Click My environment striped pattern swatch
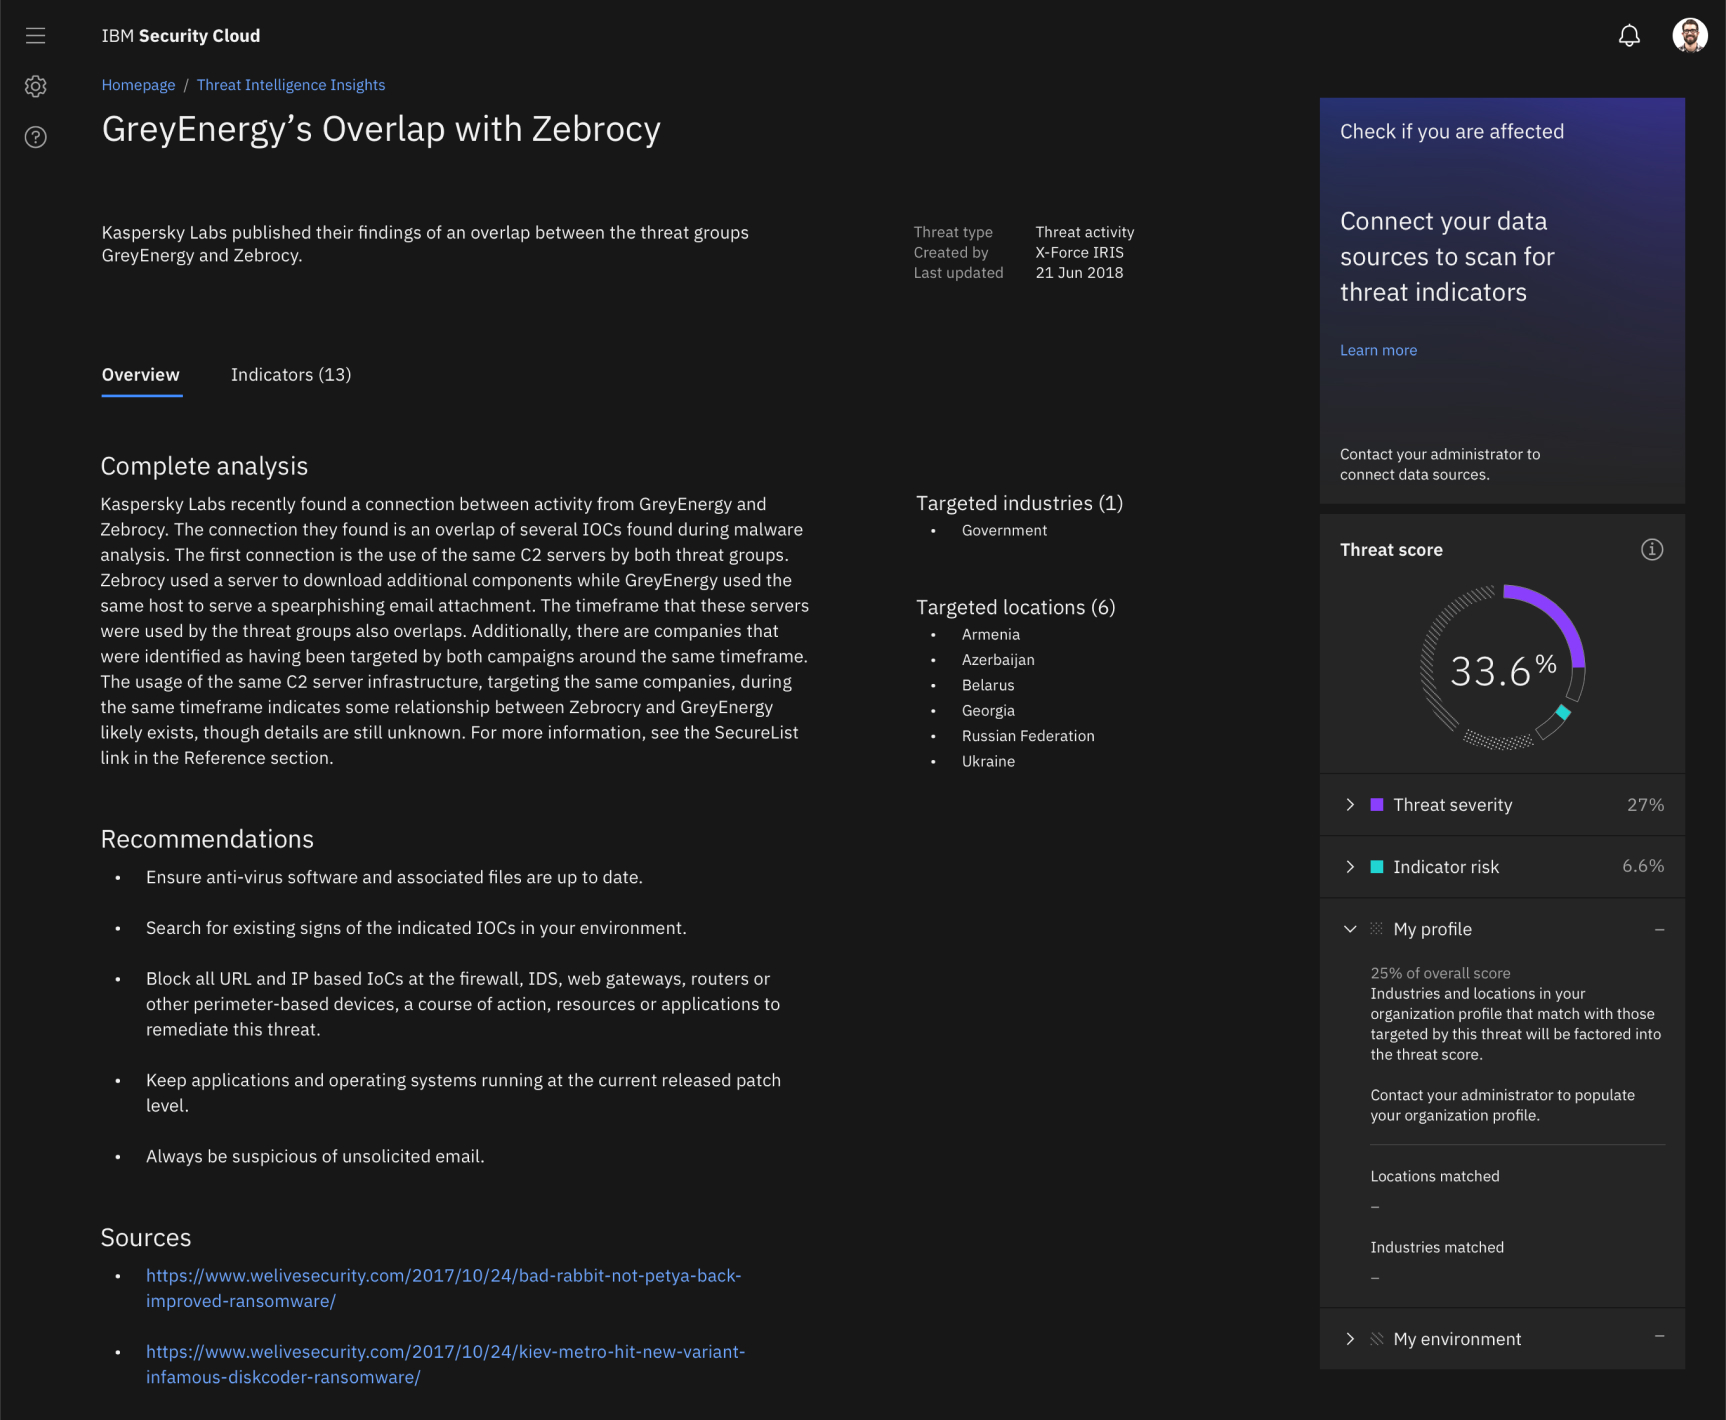This screenshot has width=1726, height=1420. coord(1377,1339)
